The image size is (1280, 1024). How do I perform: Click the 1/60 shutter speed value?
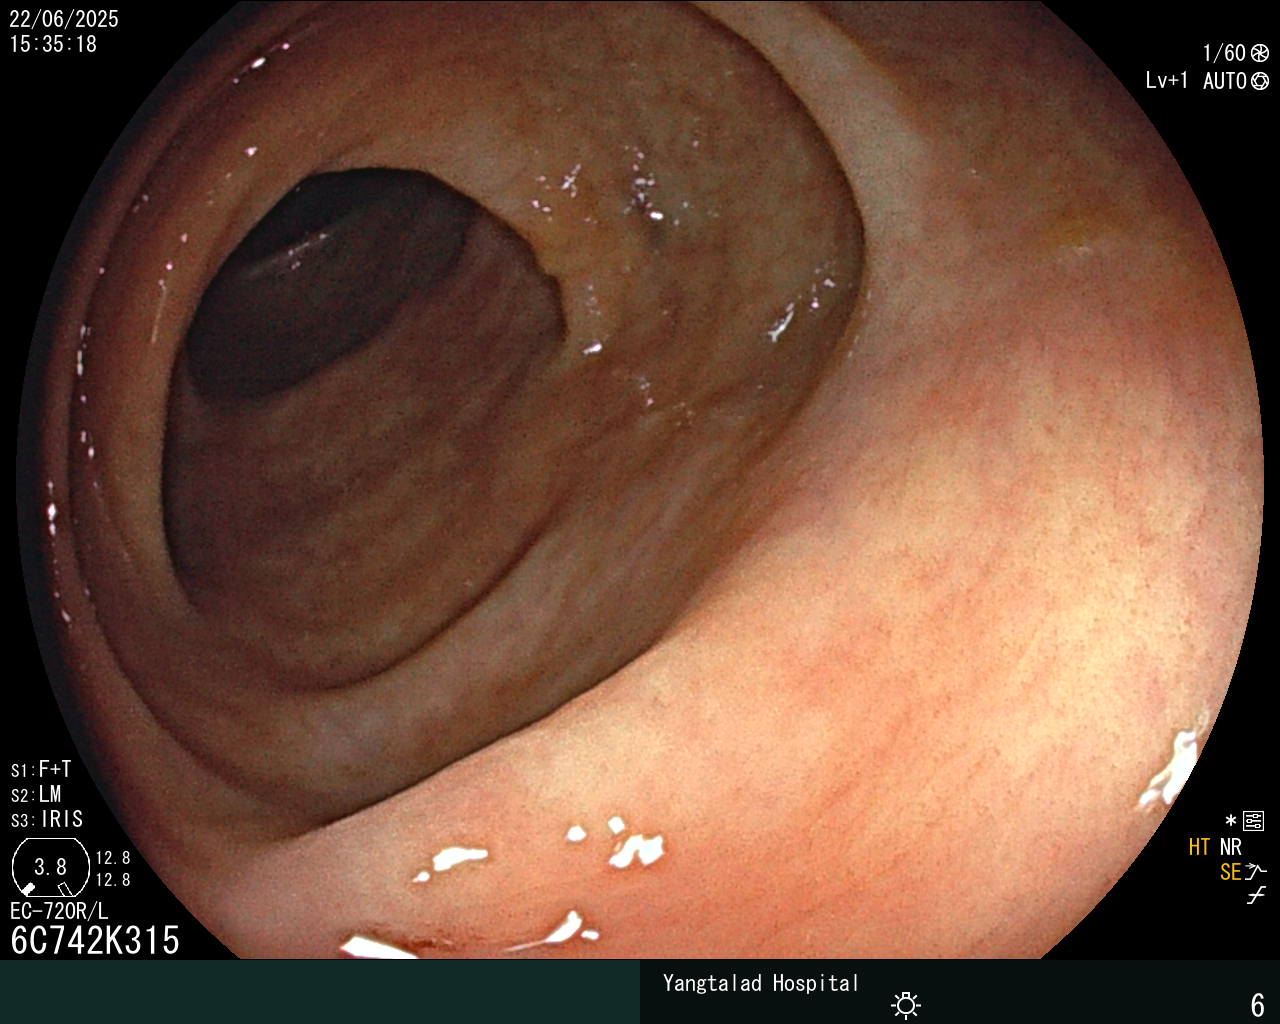coord(1225,54)
